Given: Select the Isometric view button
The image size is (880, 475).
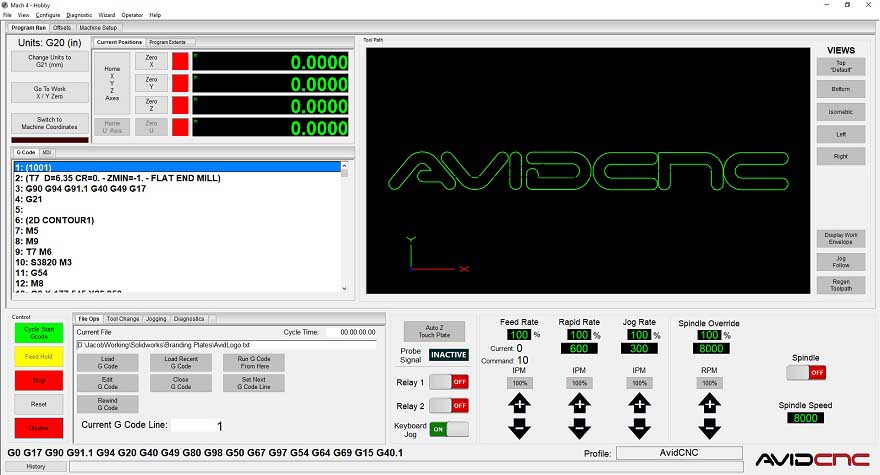Looking at the screenshot, I should tap(841, 112).
